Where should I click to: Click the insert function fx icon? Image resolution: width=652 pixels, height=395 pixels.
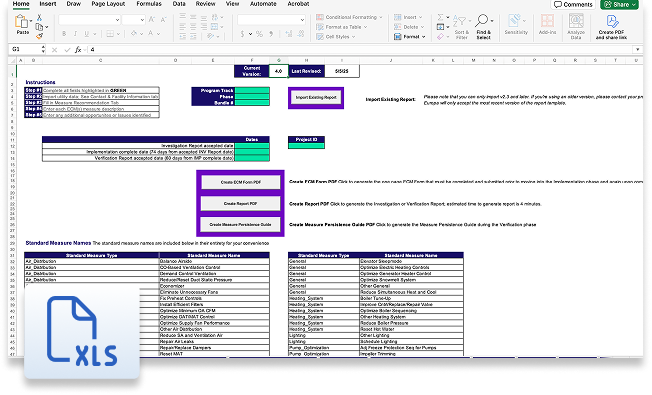pyautogui.click(x=78, y=49)
